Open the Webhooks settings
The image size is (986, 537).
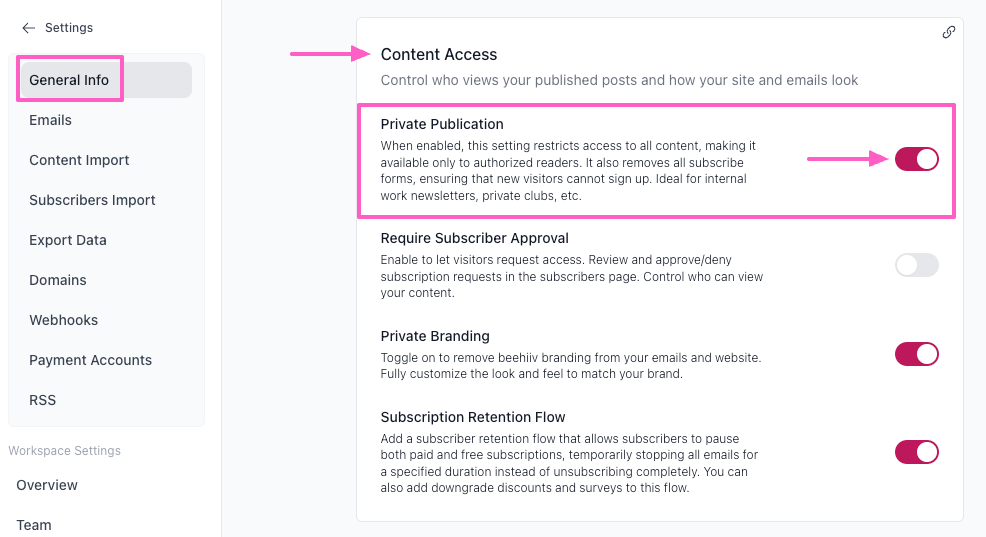[64, 320]
